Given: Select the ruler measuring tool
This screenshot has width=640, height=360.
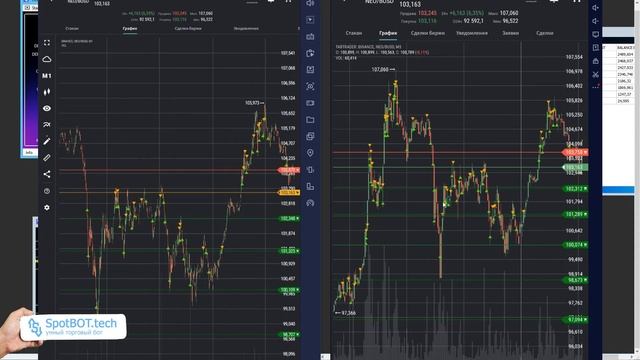Looking at the screenshot, I should click(47, 158).
